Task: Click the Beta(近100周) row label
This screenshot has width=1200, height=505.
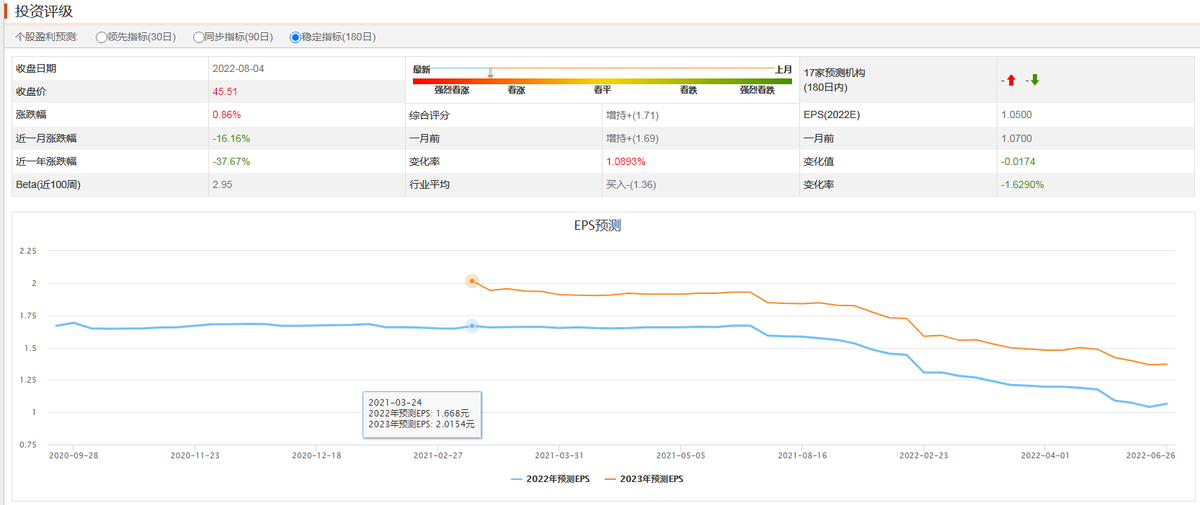Action: point(48,185)
